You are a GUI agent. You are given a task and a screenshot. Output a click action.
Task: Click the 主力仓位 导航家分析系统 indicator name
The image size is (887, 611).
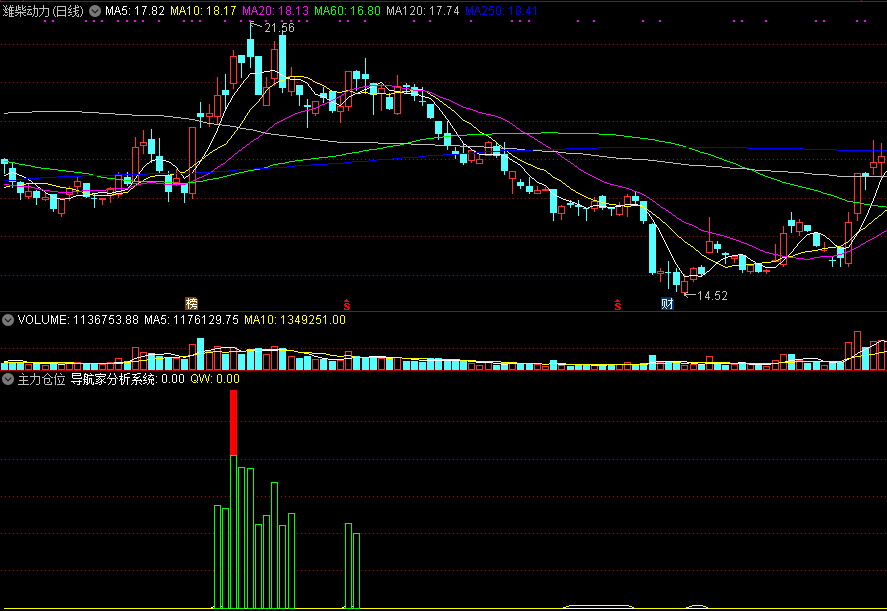tap(87, 379)
